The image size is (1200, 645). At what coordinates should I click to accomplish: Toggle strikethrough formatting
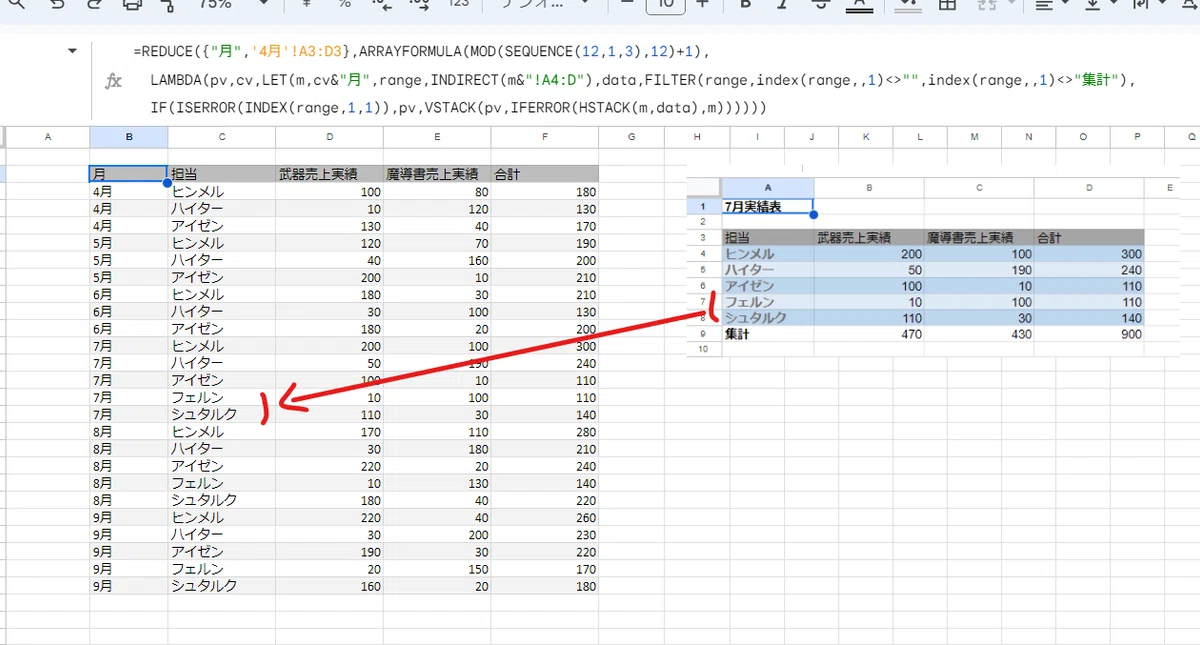coord(820,5)
